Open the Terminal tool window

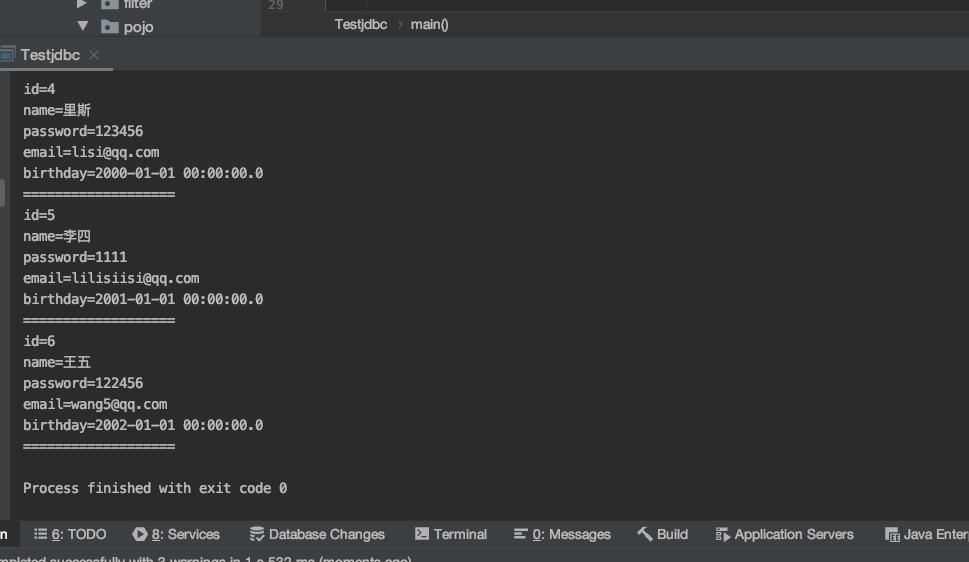[x=451, y=534]
